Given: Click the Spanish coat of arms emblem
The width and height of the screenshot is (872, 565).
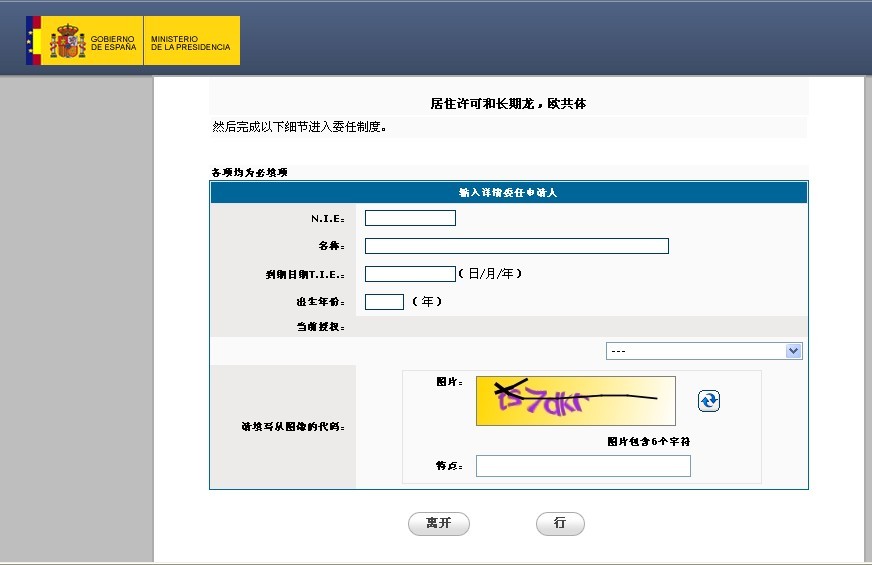Looking at the screenshot, I should 68,41.
